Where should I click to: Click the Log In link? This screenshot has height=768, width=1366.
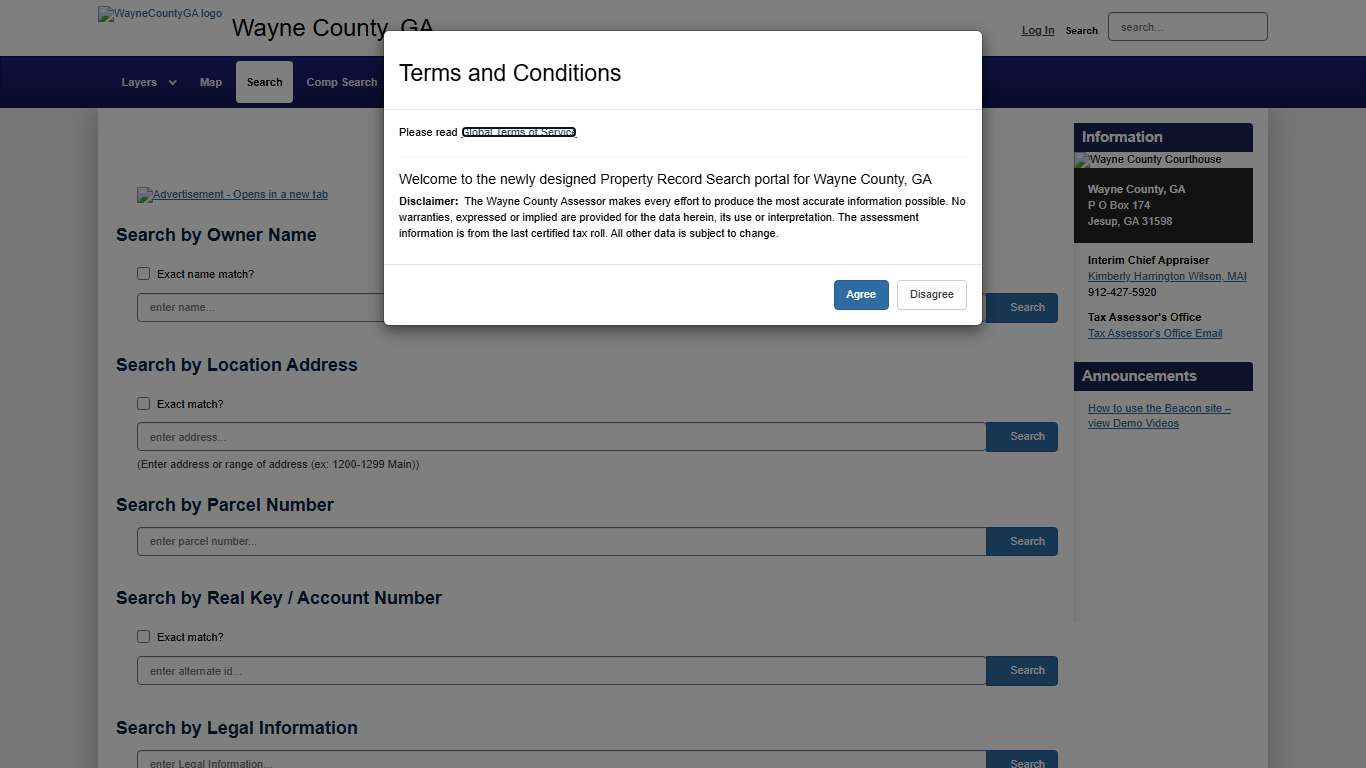point(1038,30)
